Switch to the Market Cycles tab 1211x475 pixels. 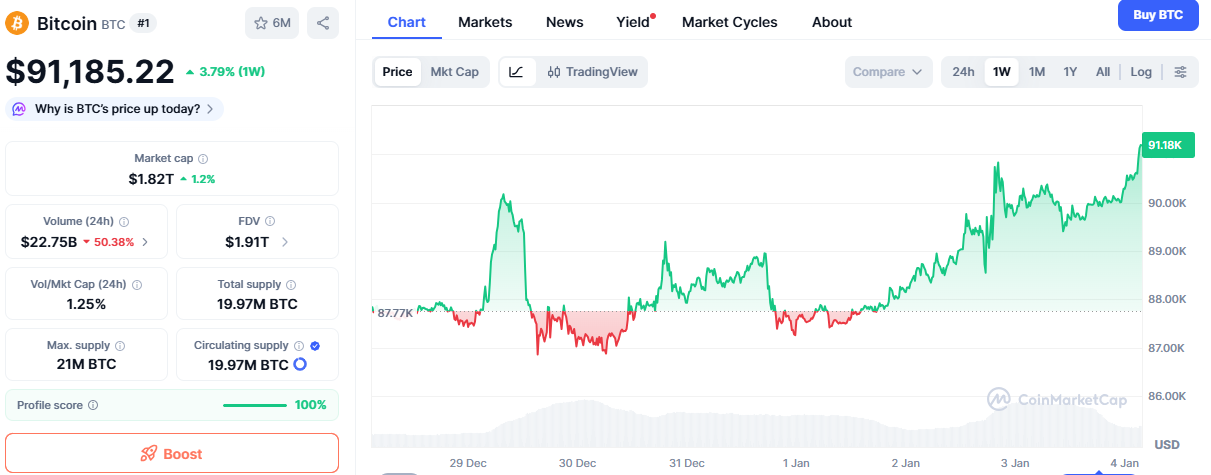[729, 22]
